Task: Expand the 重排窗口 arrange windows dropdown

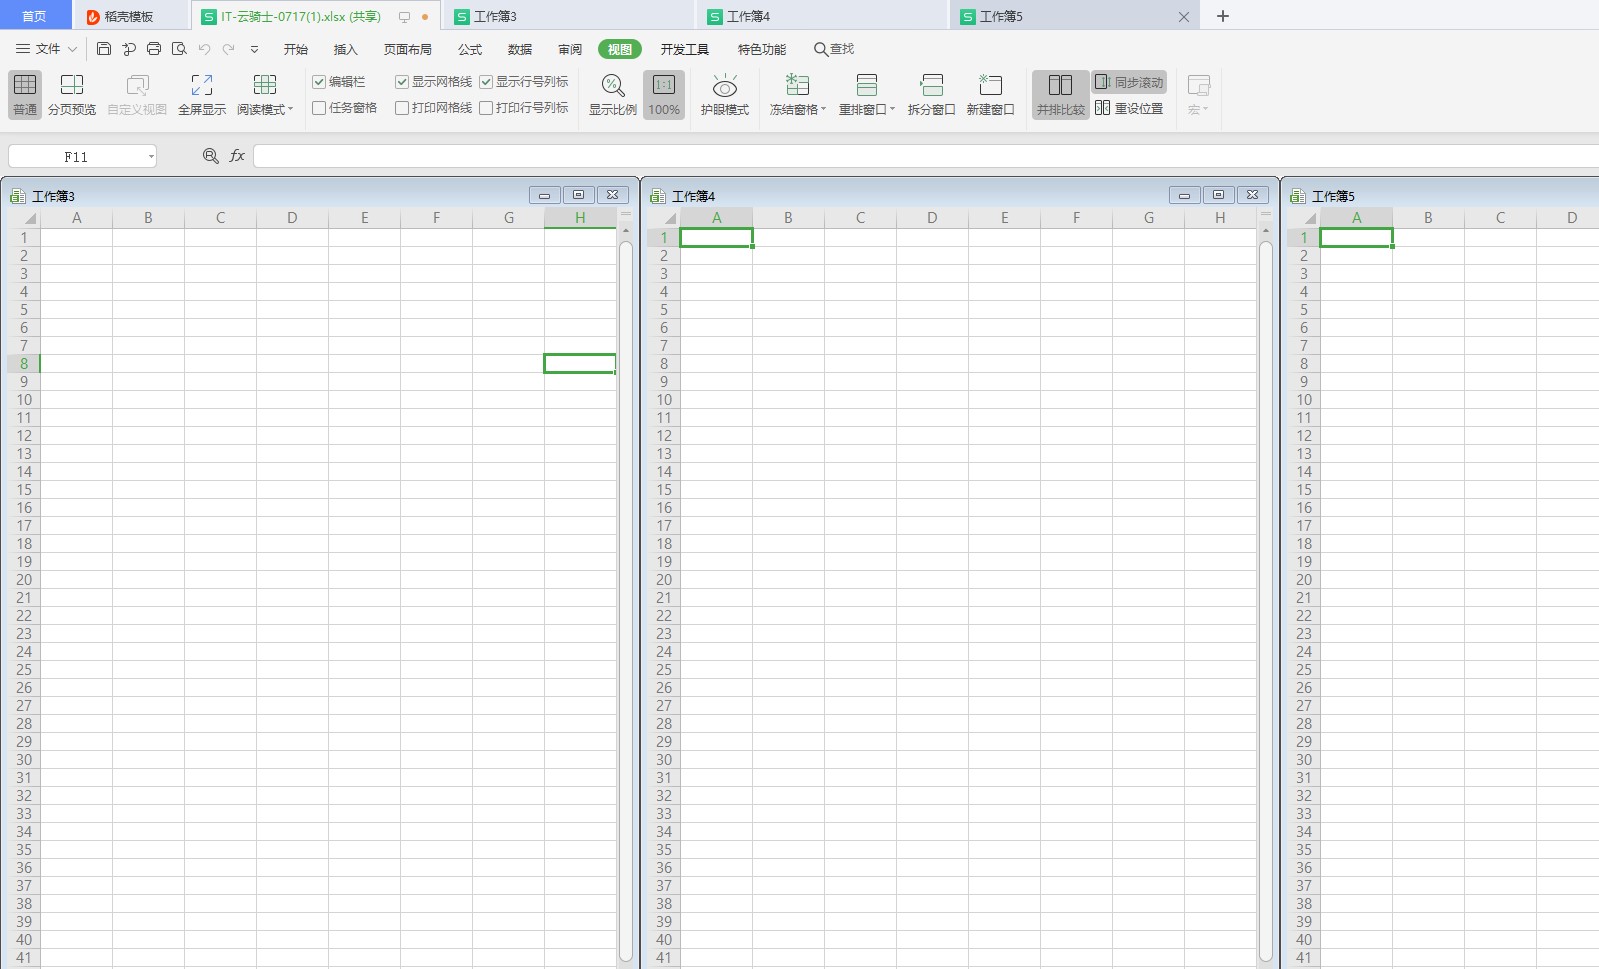Action: point(866,95)
